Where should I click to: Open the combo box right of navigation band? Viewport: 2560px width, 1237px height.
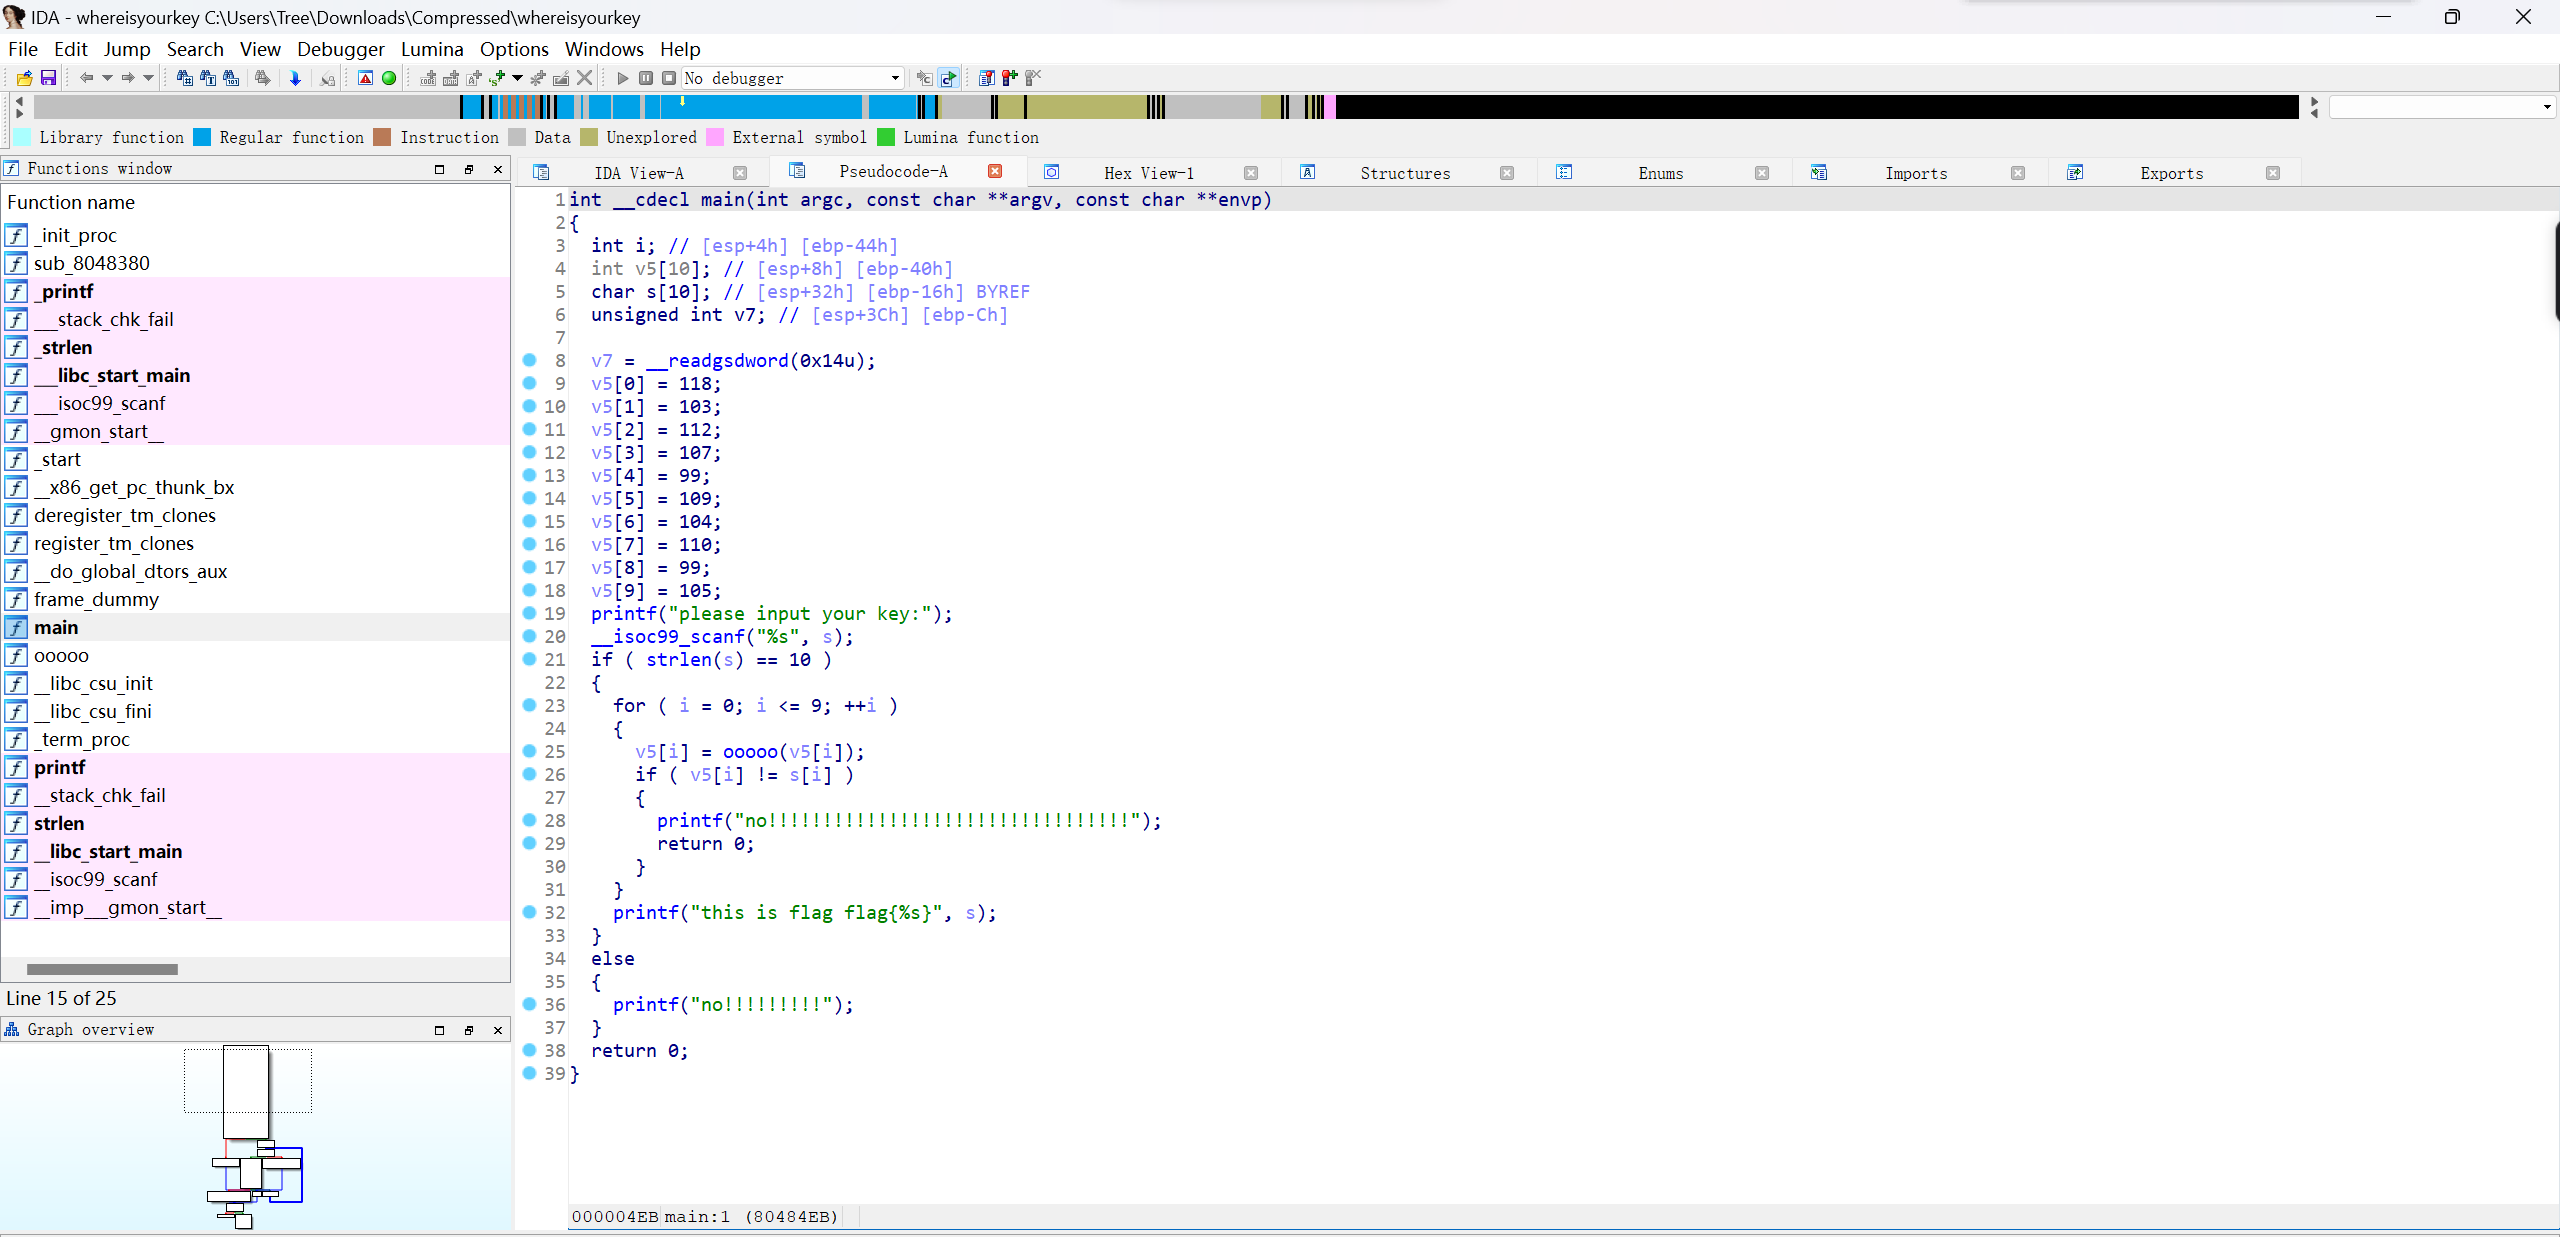pyautogui.click(x=2546, y=107)
